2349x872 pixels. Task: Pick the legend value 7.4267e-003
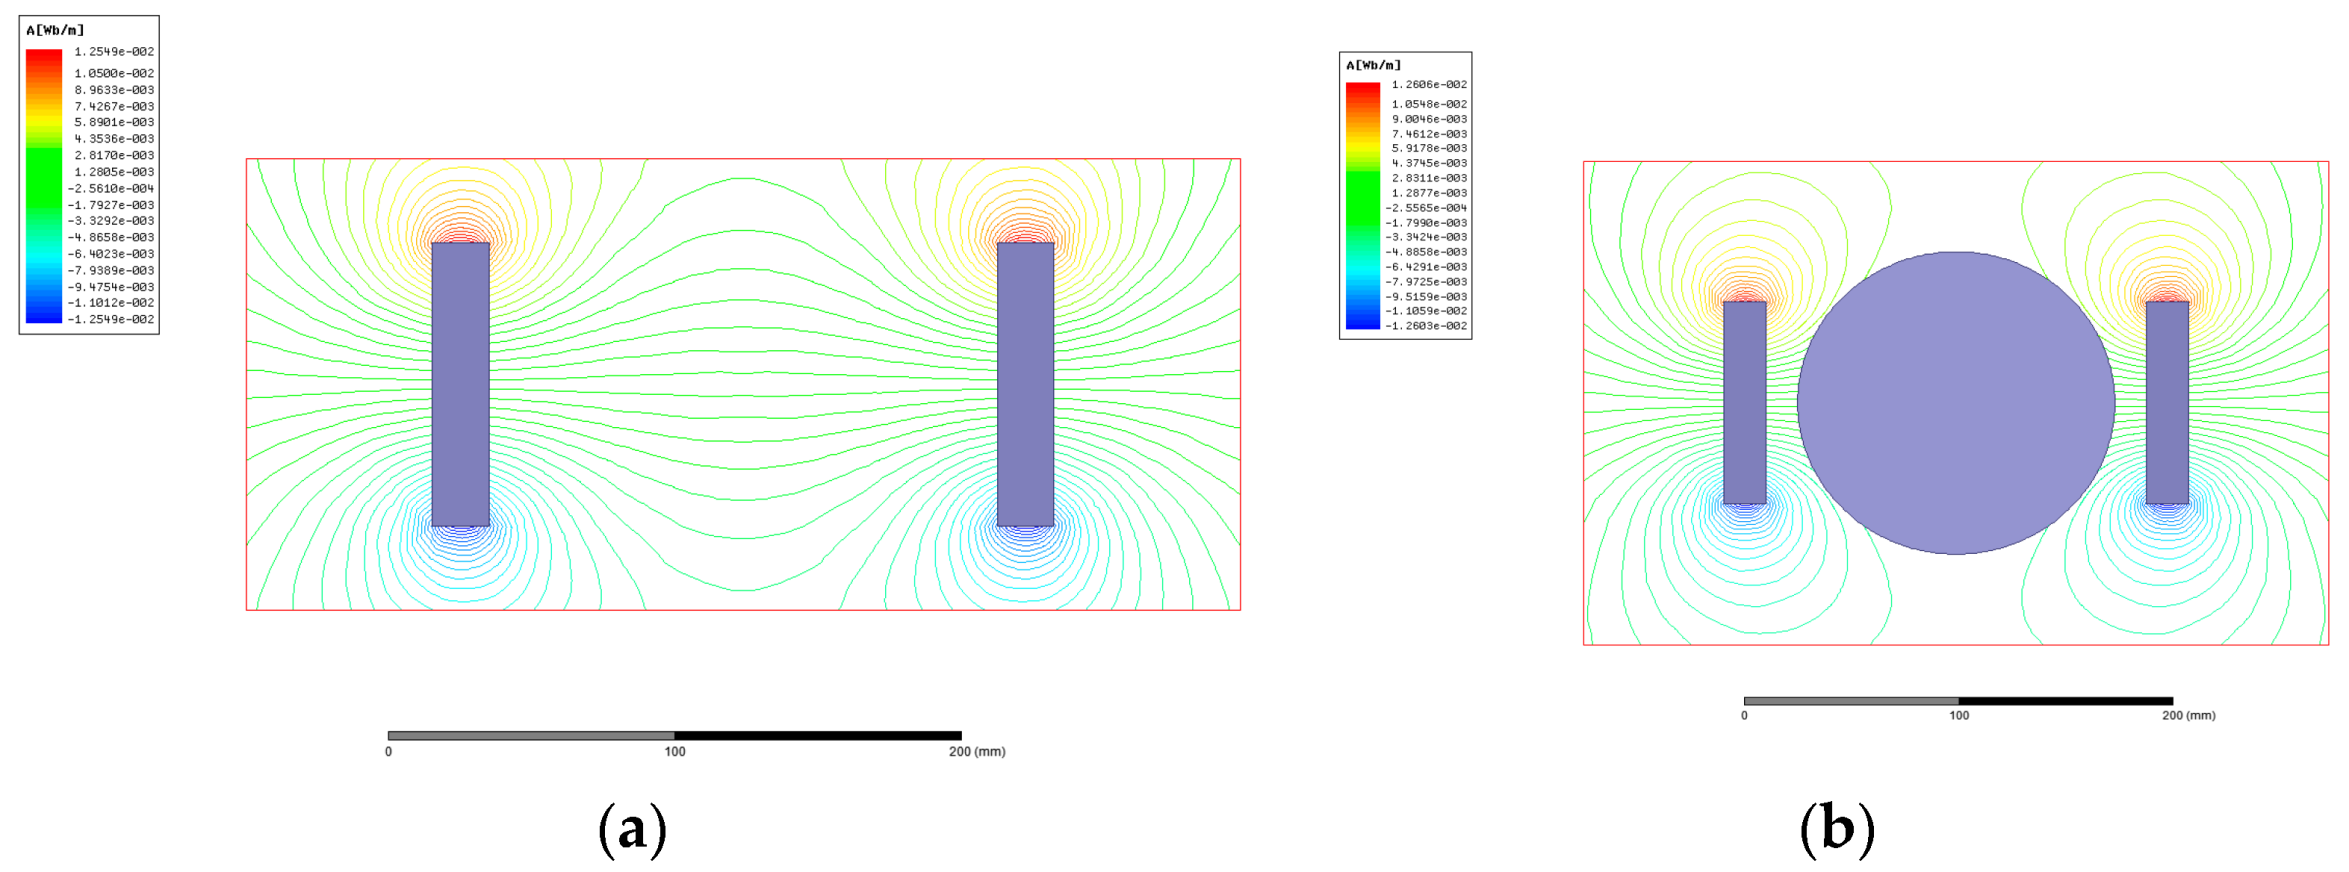pyautogui.click(x=114, y=106)
